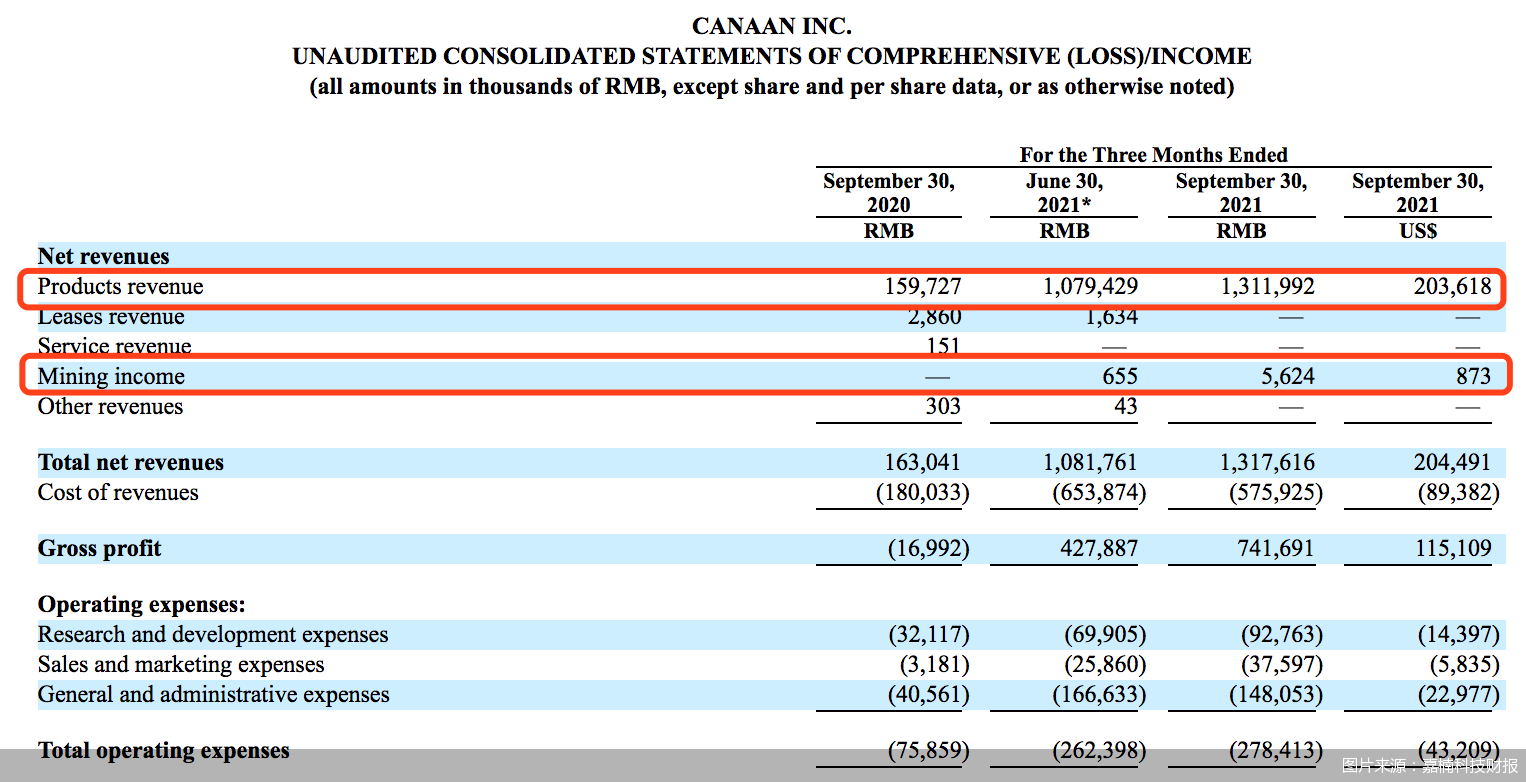
Task: Click the Total net revenues value "204,491"
Action: pos(1453,463)
